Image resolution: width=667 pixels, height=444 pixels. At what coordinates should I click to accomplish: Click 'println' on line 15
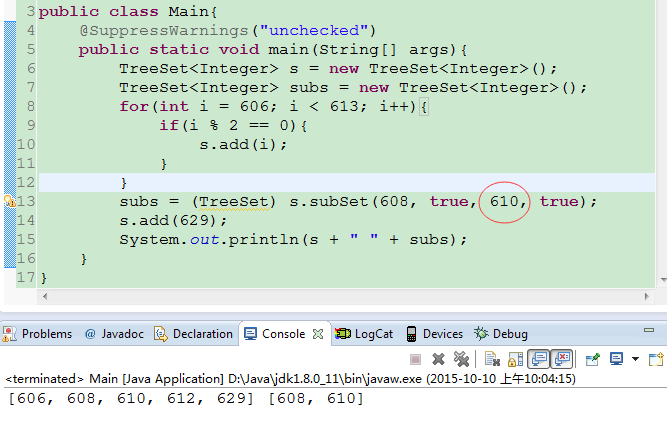coord(263,240)
